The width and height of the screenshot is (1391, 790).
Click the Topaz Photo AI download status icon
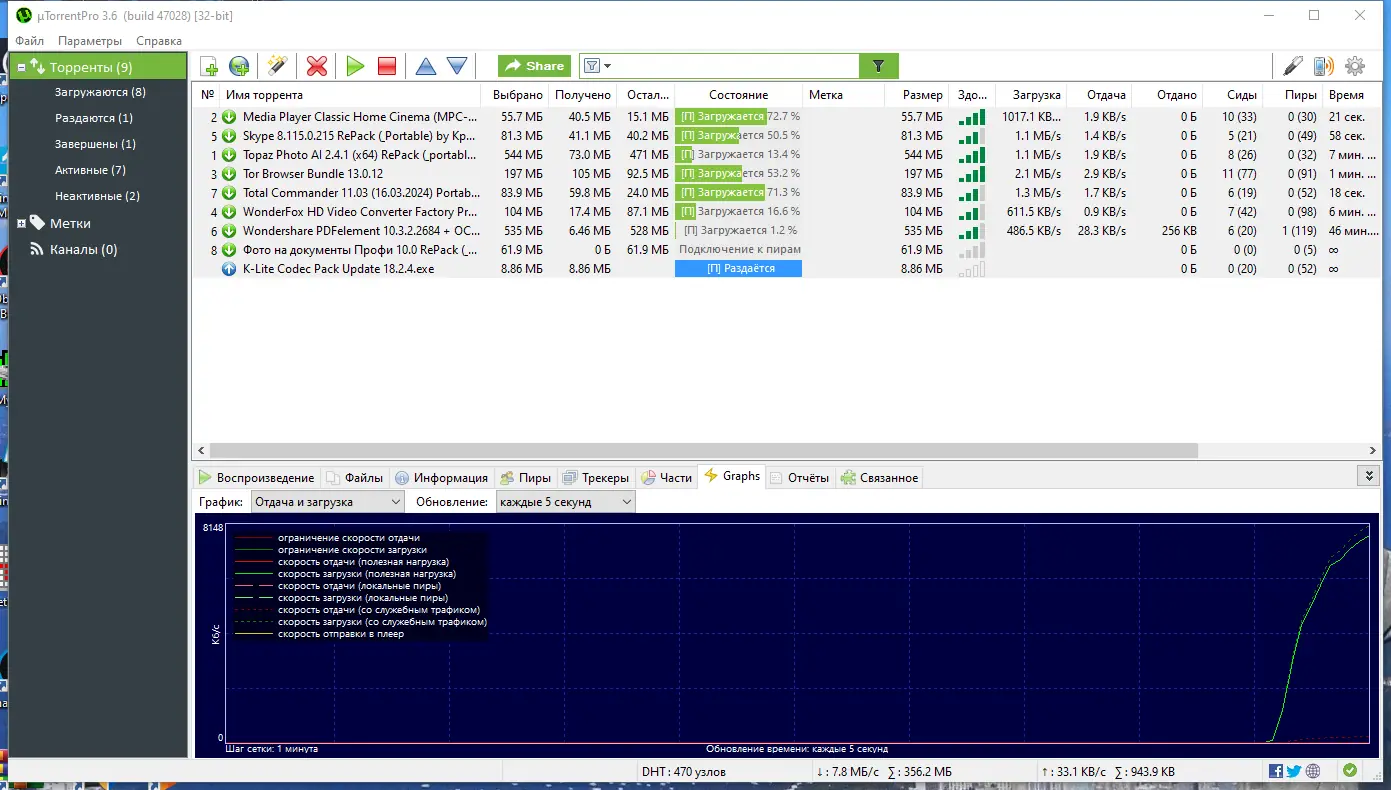pos(229,154)
